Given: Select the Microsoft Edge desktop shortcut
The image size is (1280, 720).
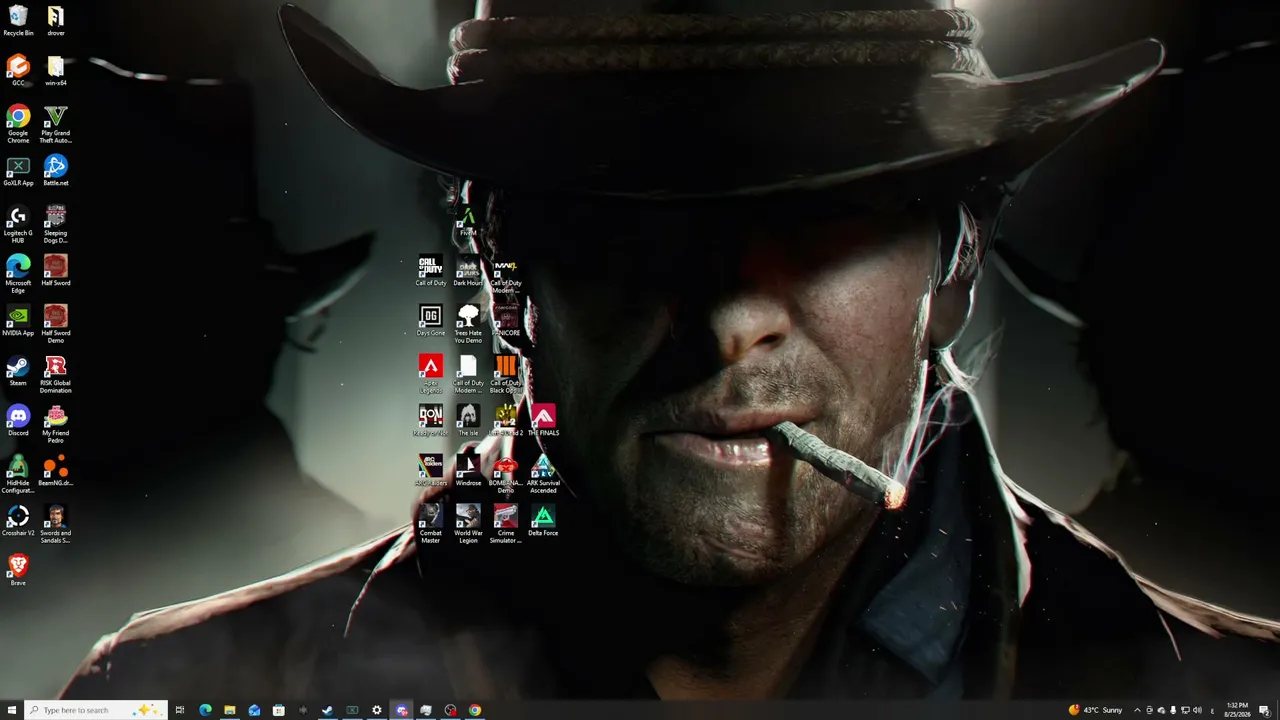Looking at the screenshot, I should (18, 275).
